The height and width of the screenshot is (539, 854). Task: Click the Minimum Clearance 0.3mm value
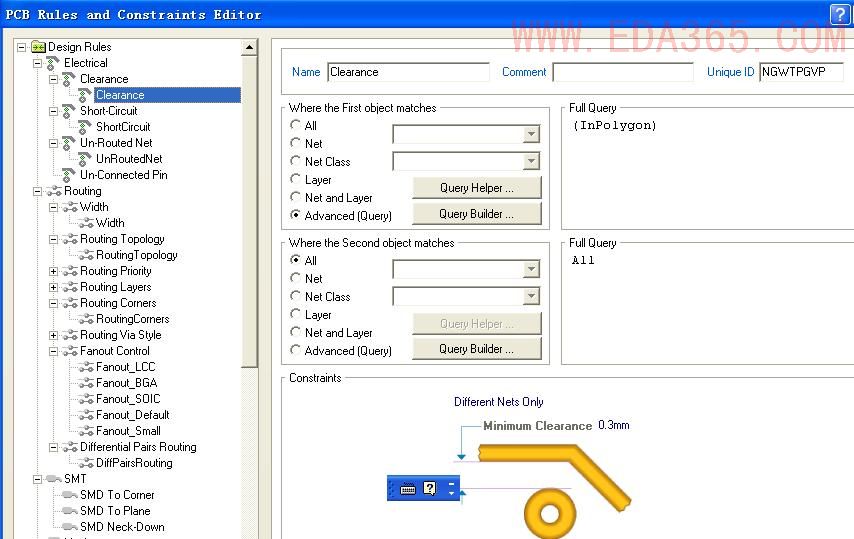pyautogui.click(x=614, y=425)
